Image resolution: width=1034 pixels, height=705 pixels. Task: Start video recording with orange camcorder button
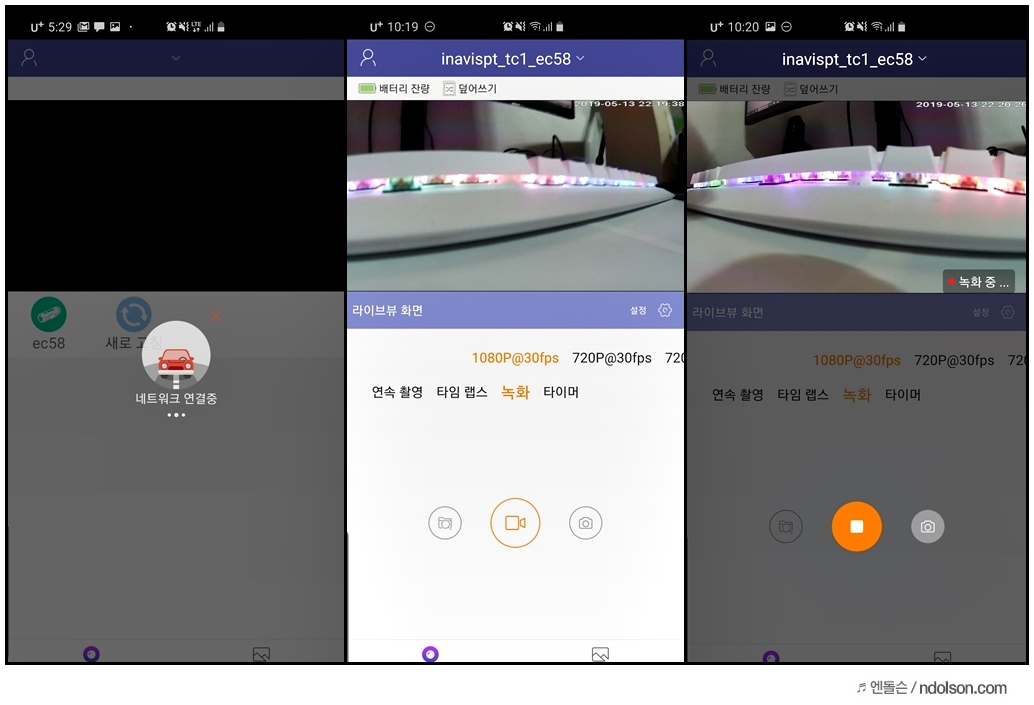click(x=515, y=523)
